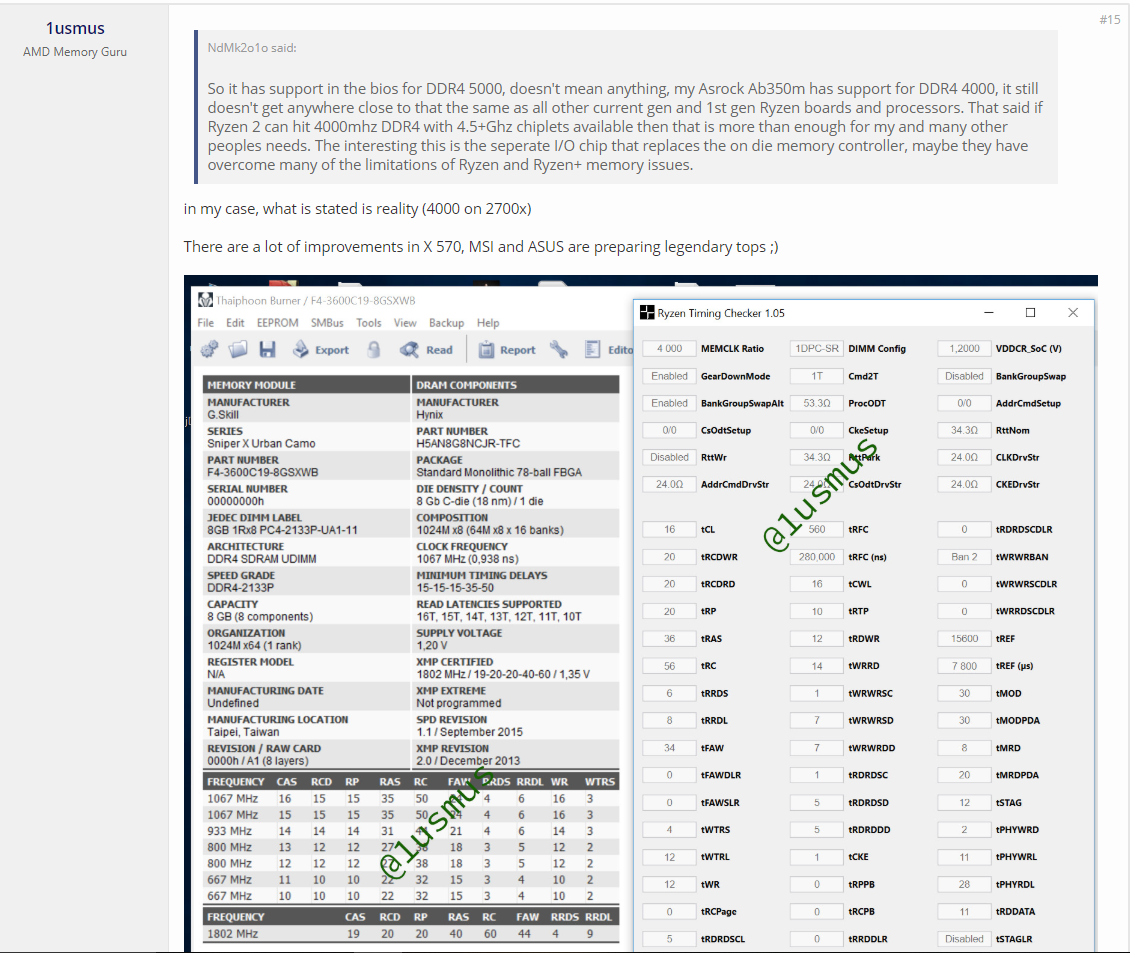Click the 'Sniper X Urban Camo' series text
Screen dimensions: 1130x953
click(261, 443)
